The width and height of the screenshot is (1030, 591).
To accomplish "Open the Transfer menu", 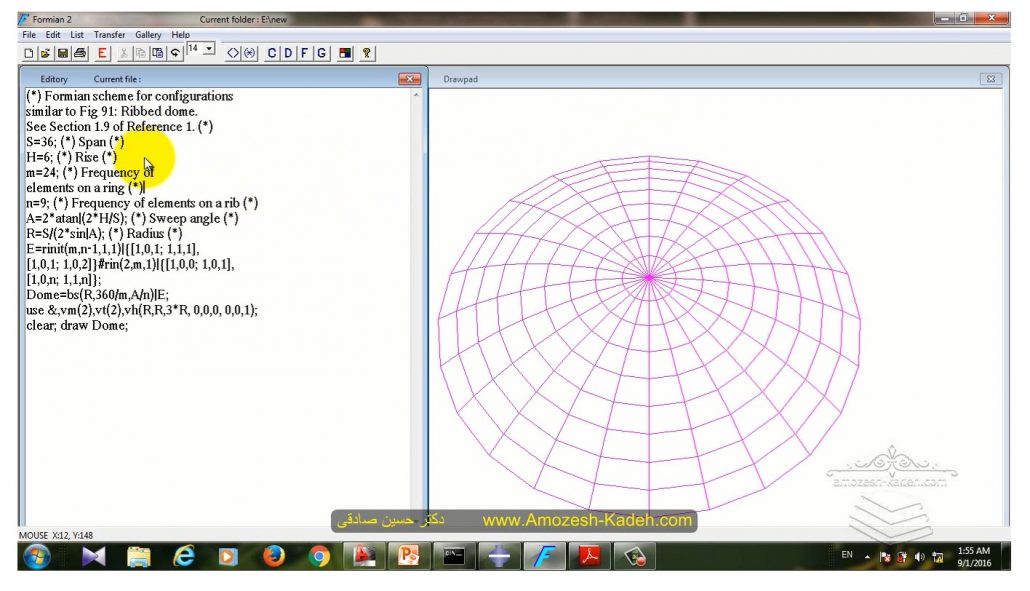I will click(x=109, y=35).
